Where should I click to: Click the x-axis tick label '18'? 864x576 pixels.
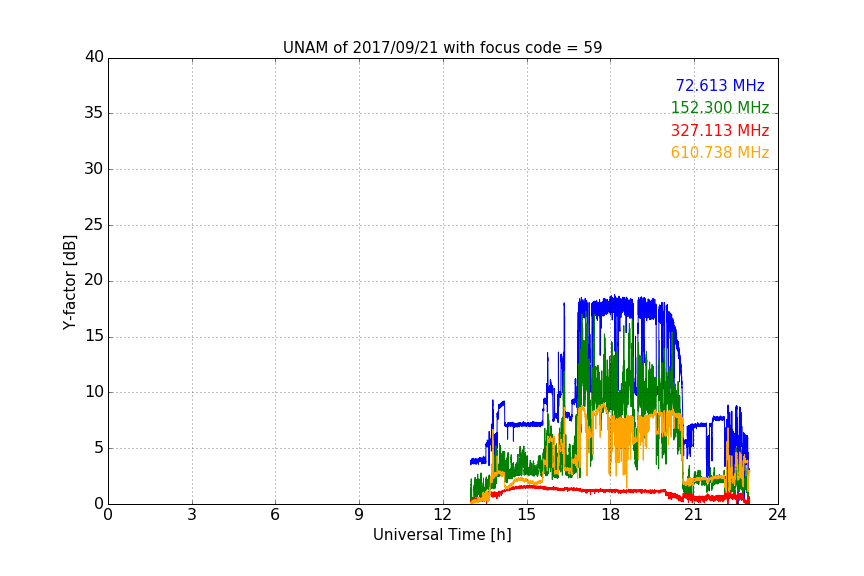click(611, 515)
